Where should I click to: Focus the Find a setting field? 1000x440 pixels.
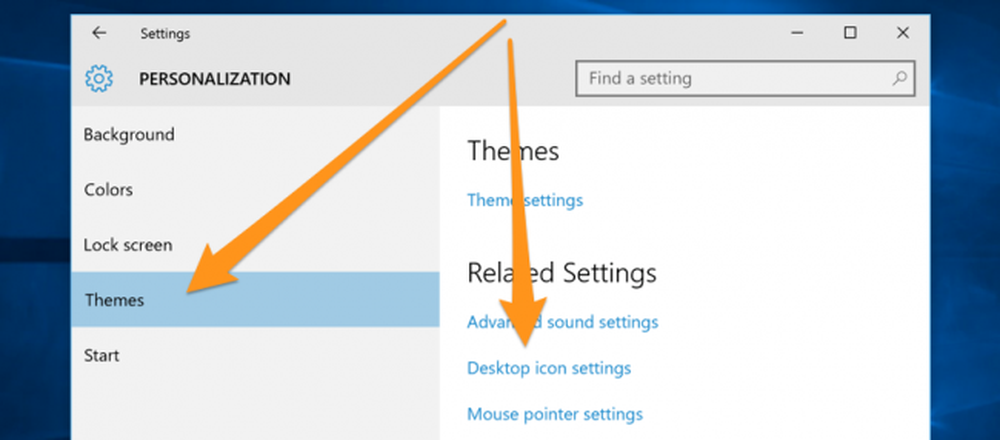coord(745,78)
